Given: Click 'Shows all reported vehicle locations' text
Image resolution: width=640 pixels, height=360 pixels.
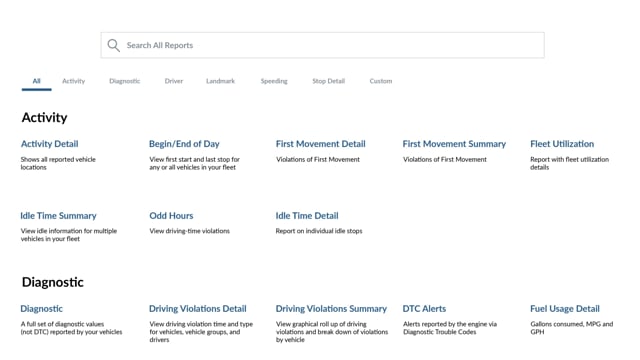Looking at the screenshot, I should 58,163.
